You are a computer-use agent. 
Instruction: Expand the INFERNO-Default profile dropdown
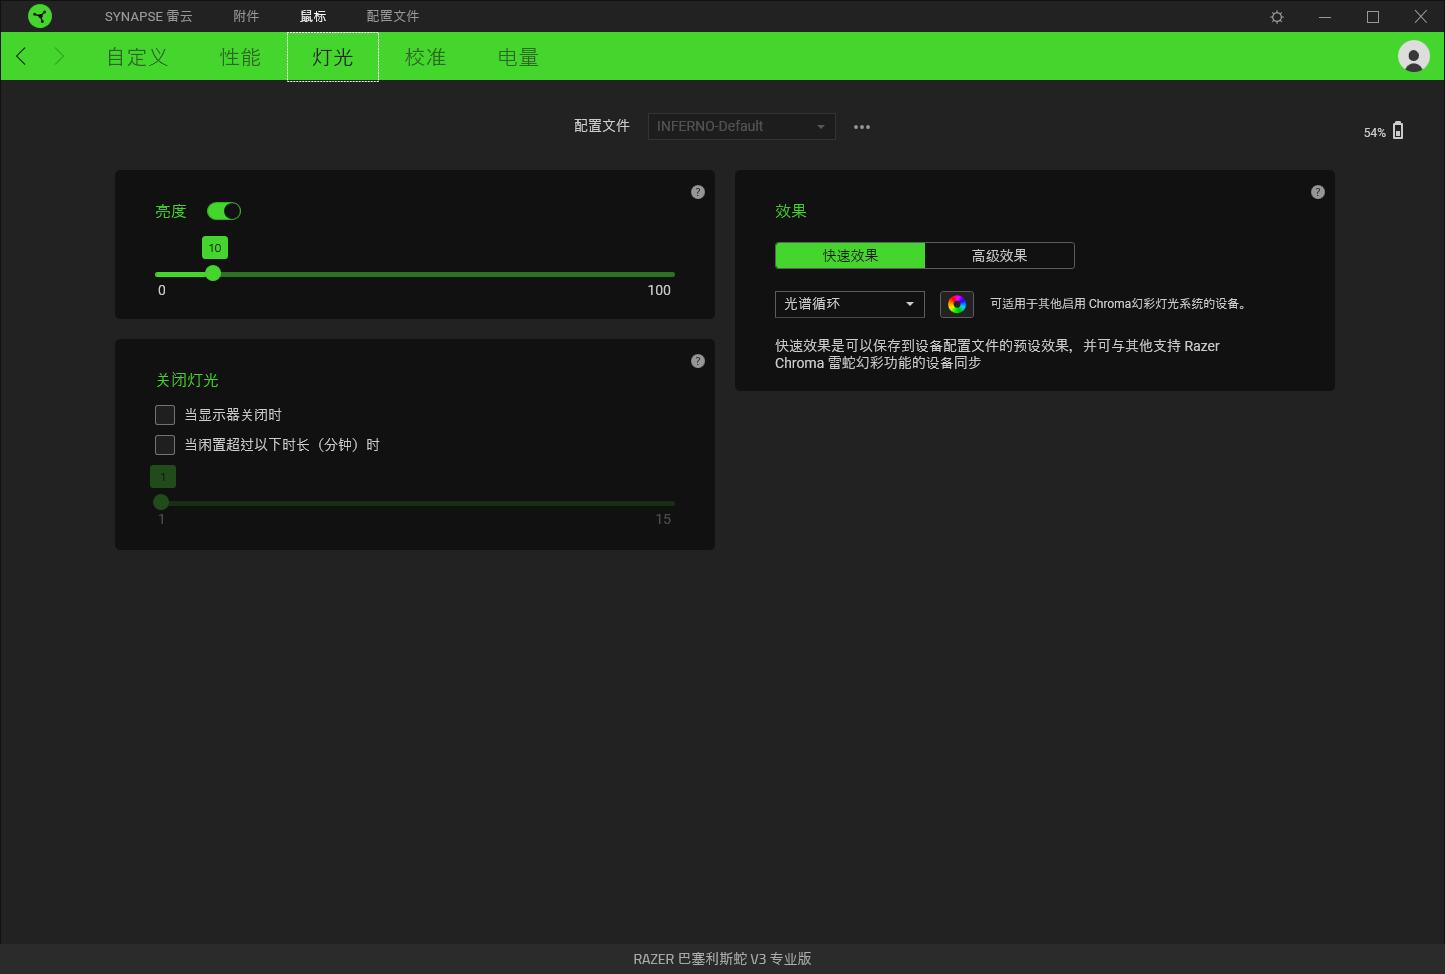(741, 127)
